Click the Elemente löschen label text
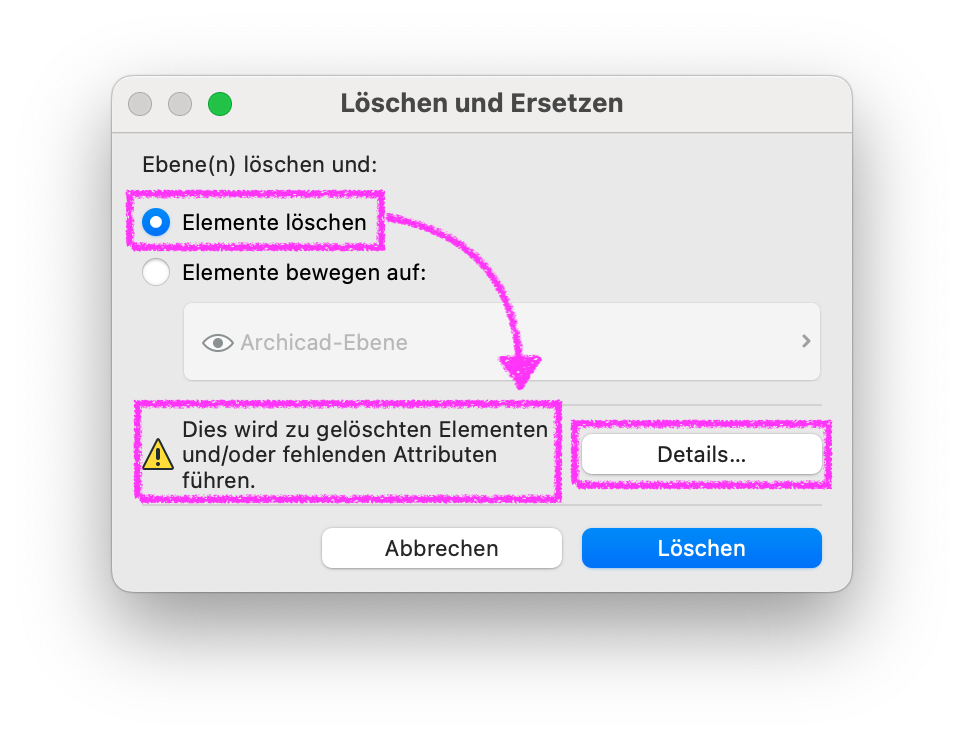 point(274,222)
